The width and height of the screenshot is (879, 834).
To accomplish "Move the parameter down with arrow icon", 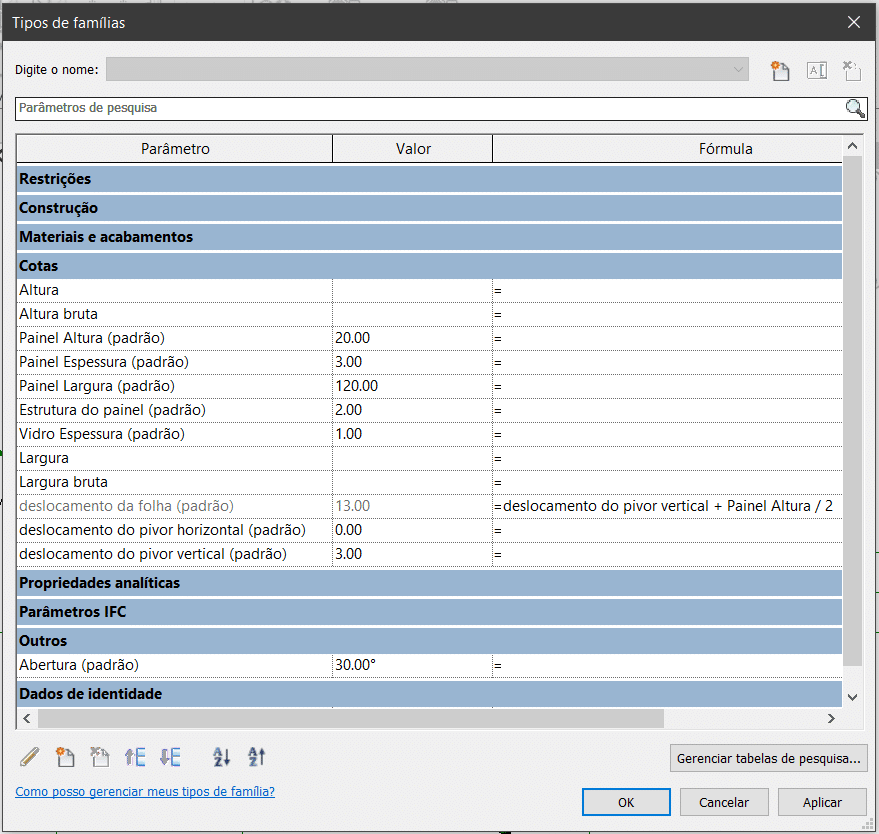I will pyautogui.click(x=170, y=757).
